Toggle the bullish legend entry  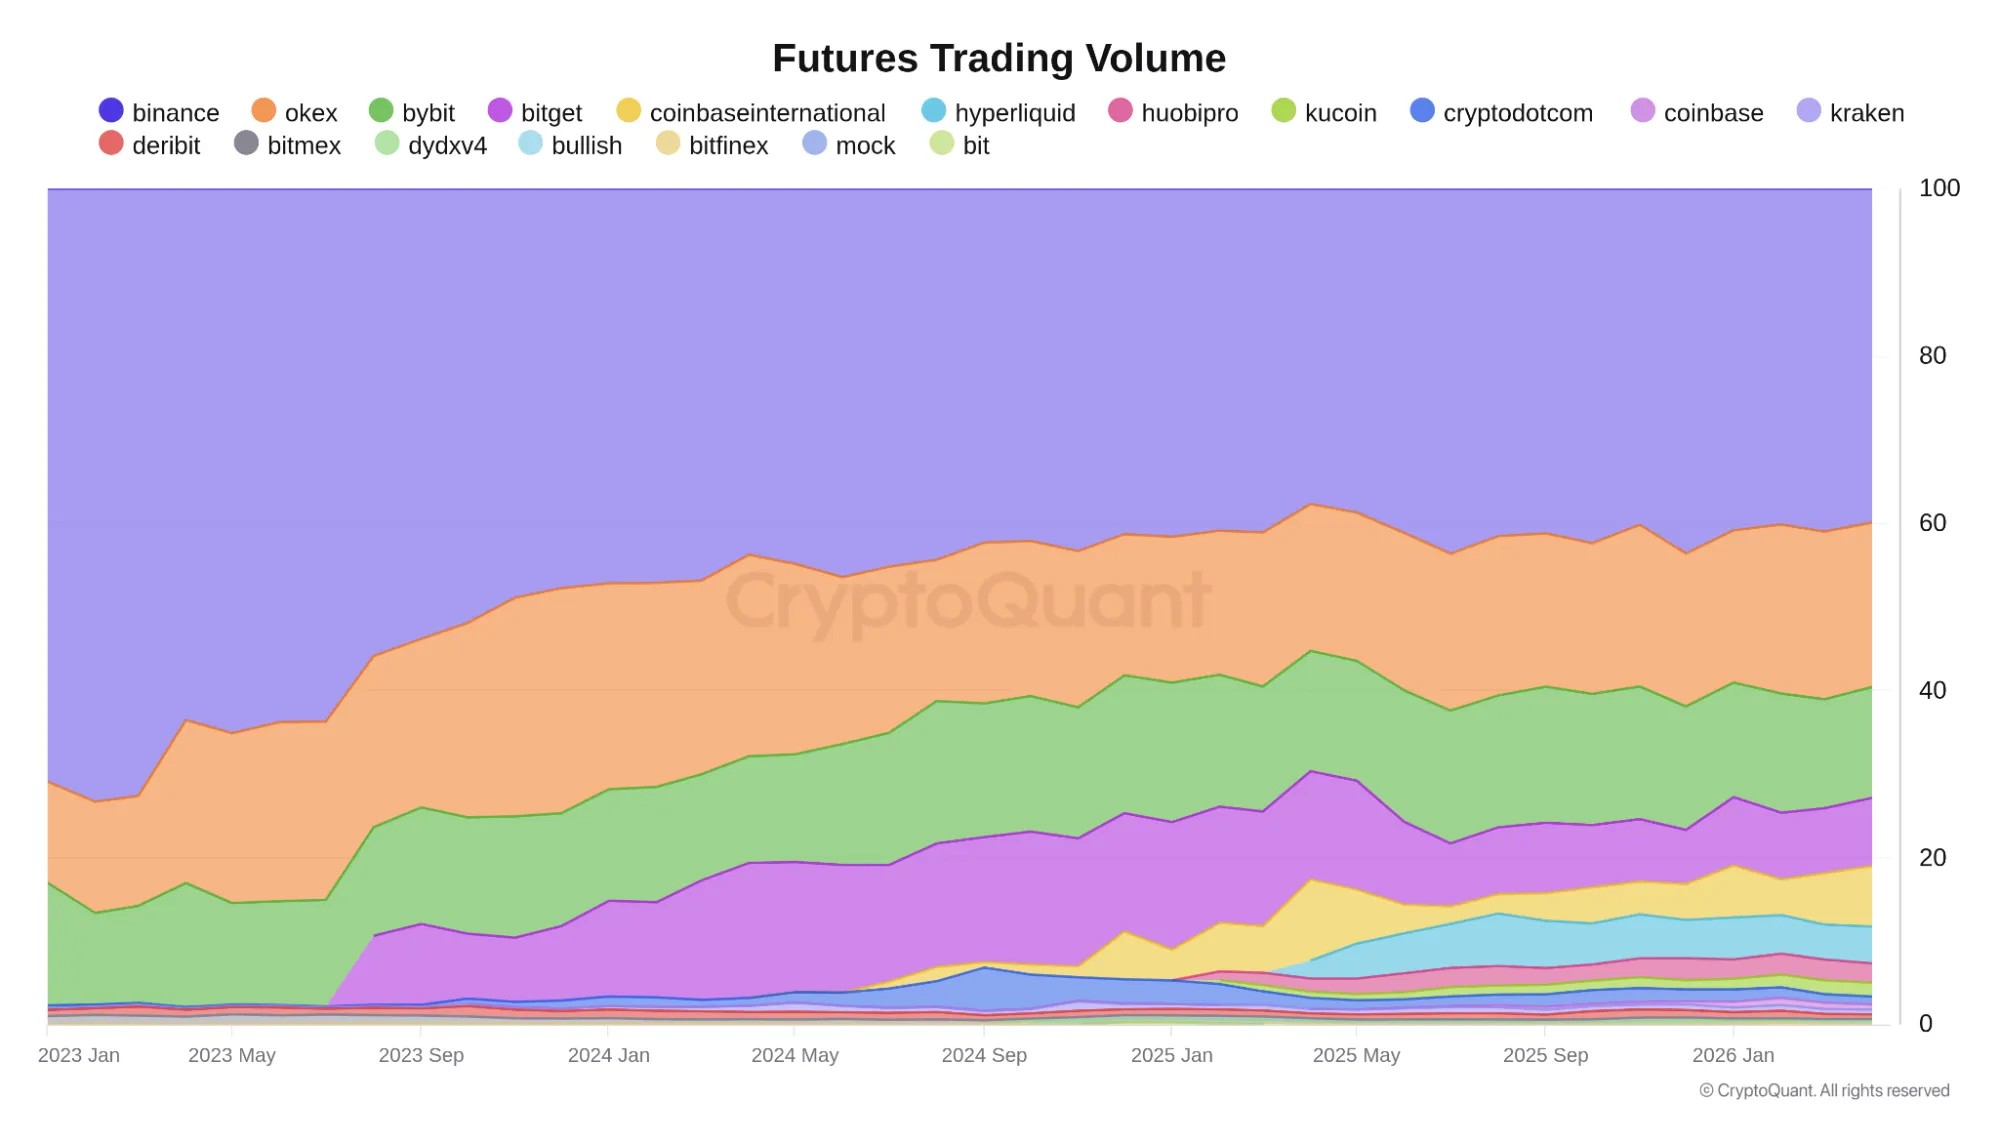click(570, 146)
